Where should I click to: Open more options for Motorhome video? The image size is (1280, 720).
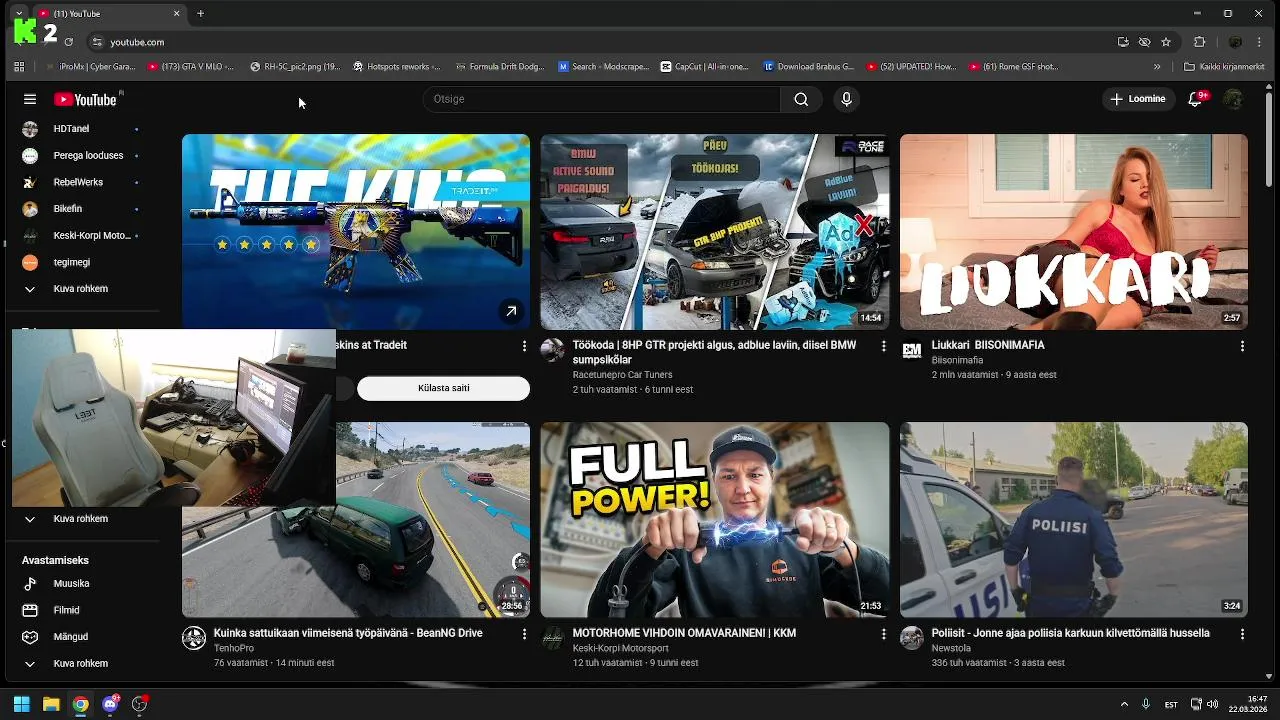[883, 634]
